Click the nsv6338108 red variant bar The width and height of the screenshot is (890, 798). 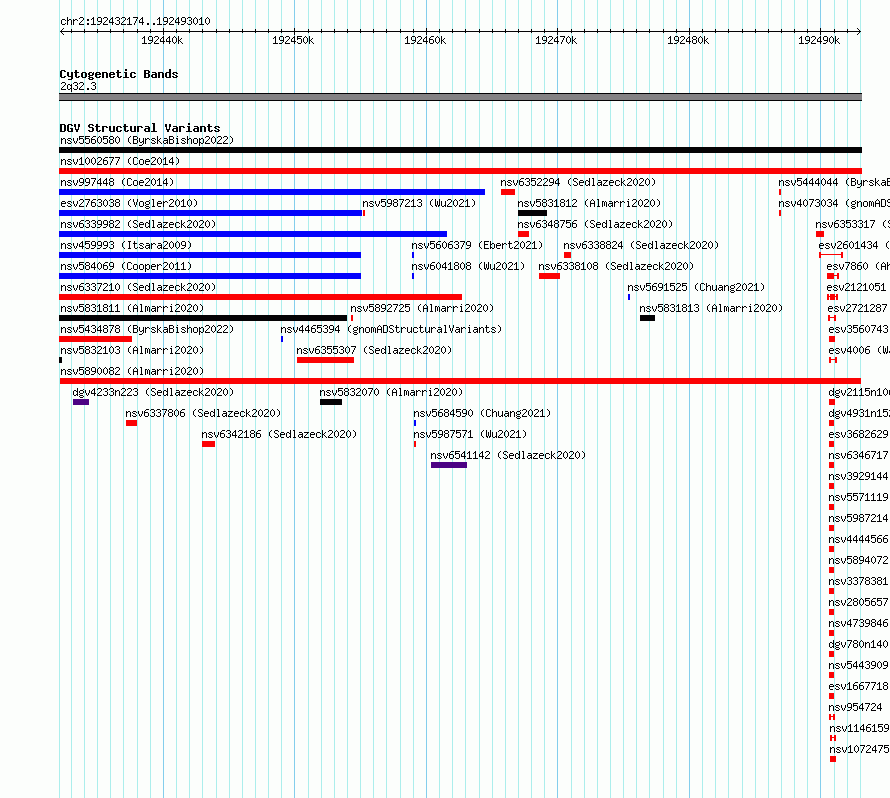pyautogui.click(x=549, y=276)
